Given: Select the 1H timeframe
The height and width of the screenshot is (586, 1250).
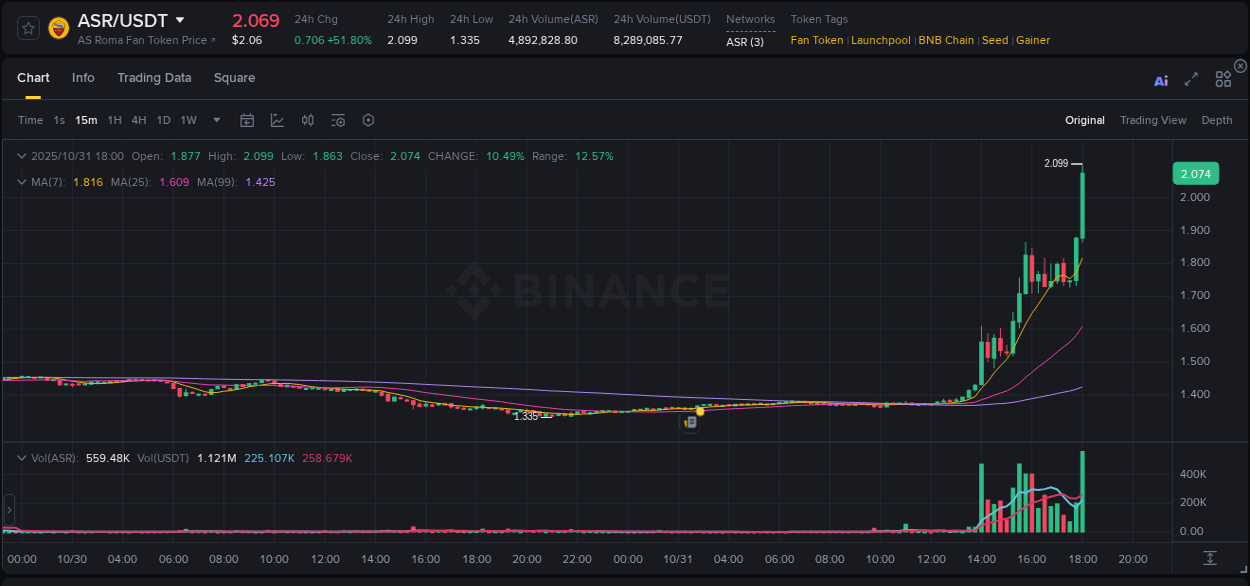Looking at the screenshot, I should pyautogui.click(x=114, y=119).
